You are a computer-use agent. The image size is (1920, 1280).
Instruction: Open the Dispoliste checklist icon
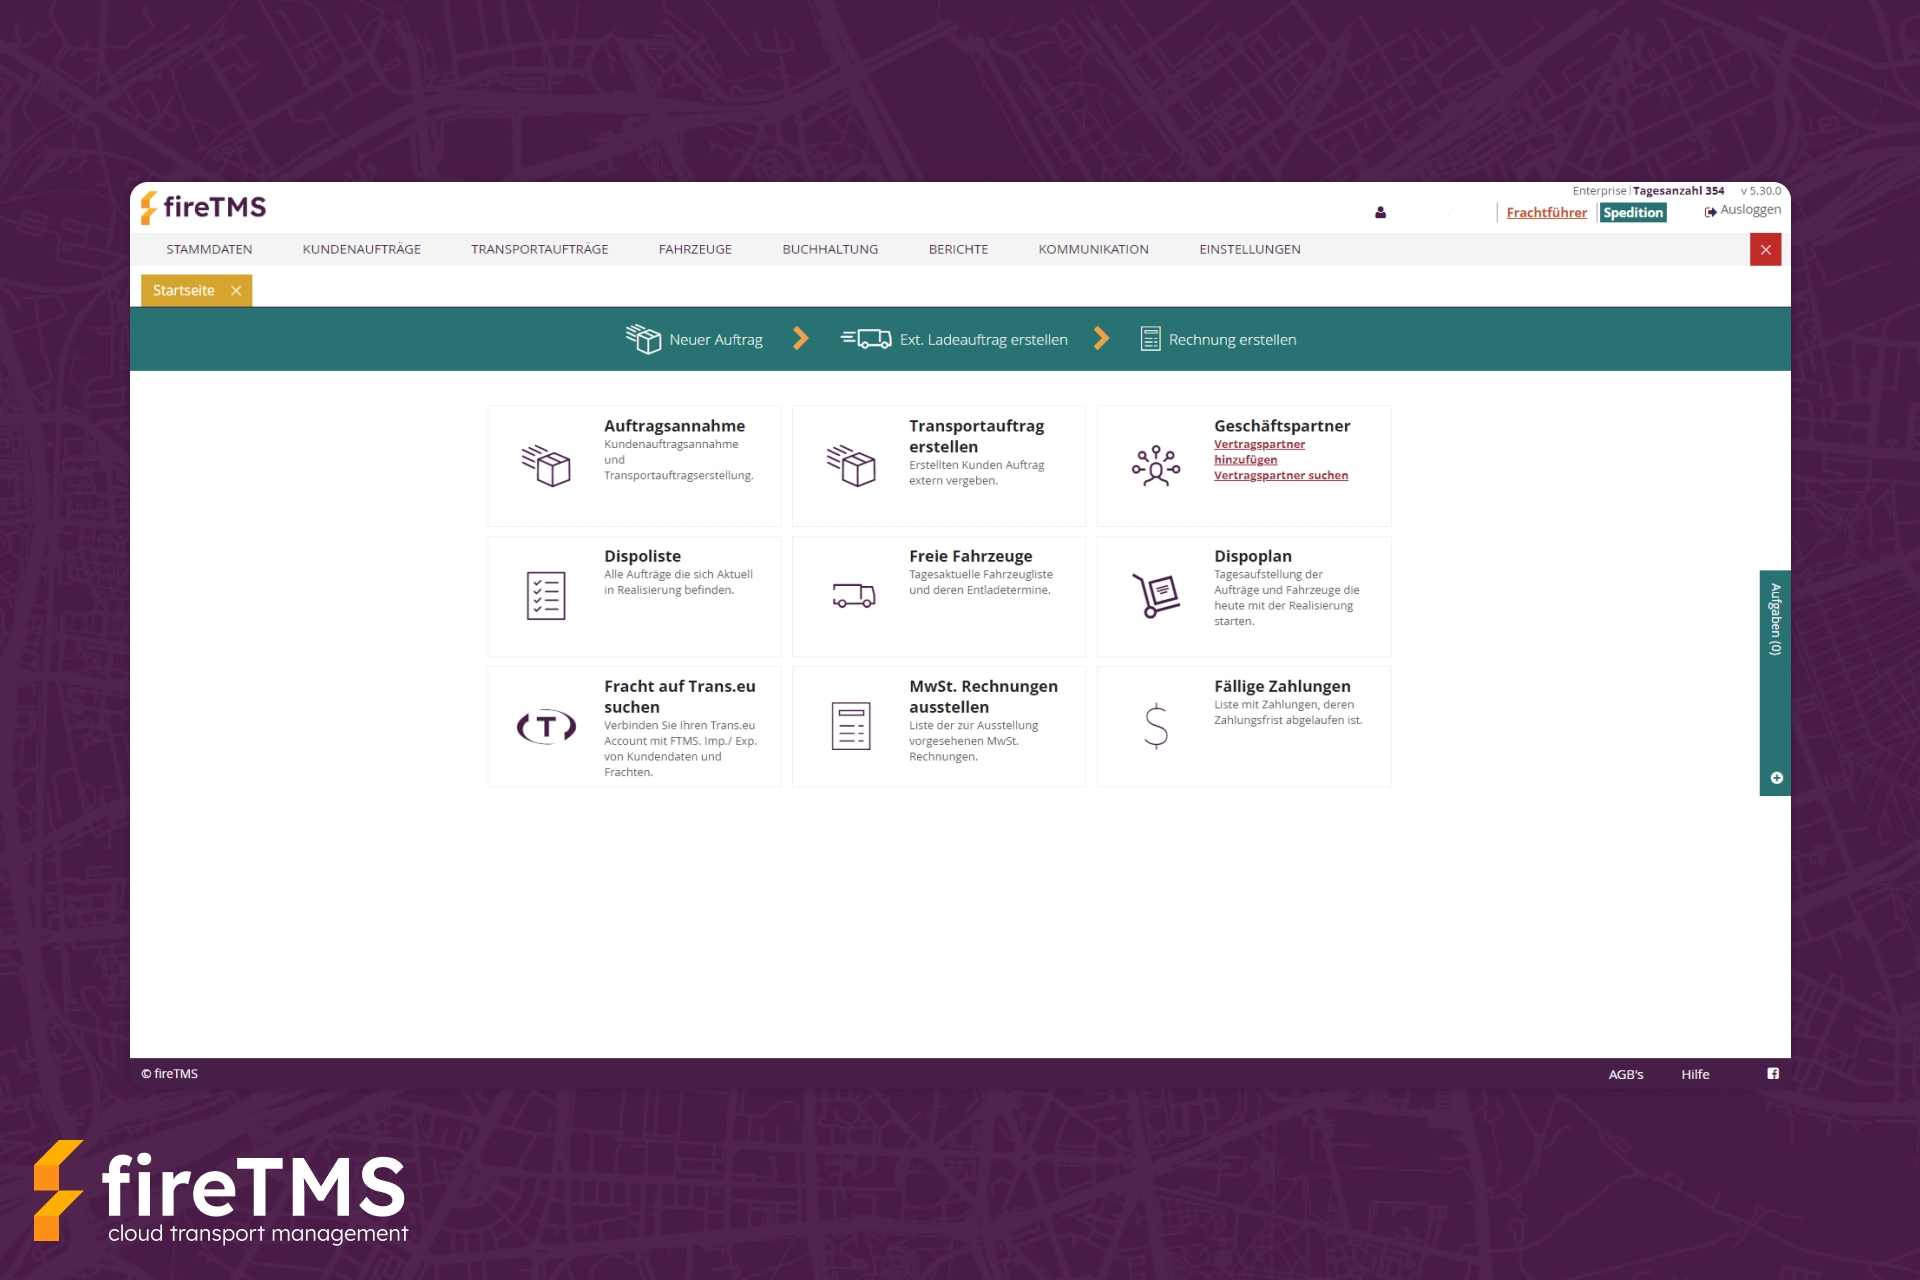(x=546, y=596)
